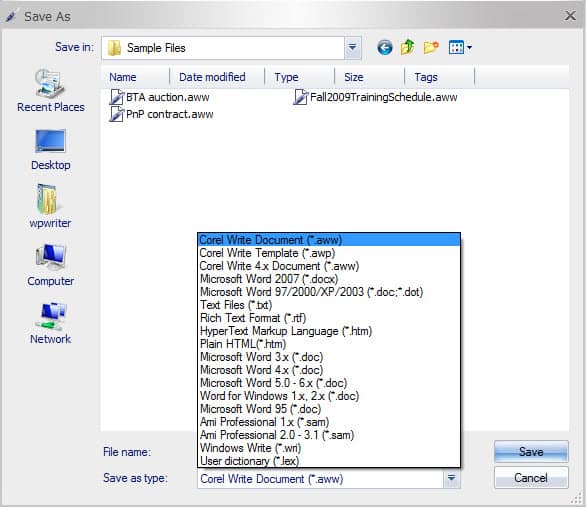Choose Microsoft Word 95 (*.doc)

(329, 409)
